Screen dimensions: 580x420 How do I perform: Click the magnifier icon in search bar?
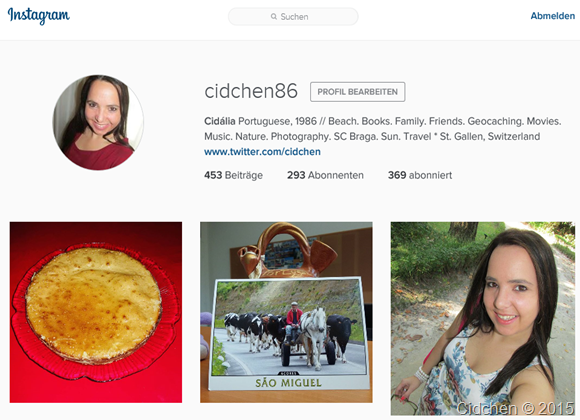click(274, 17)
